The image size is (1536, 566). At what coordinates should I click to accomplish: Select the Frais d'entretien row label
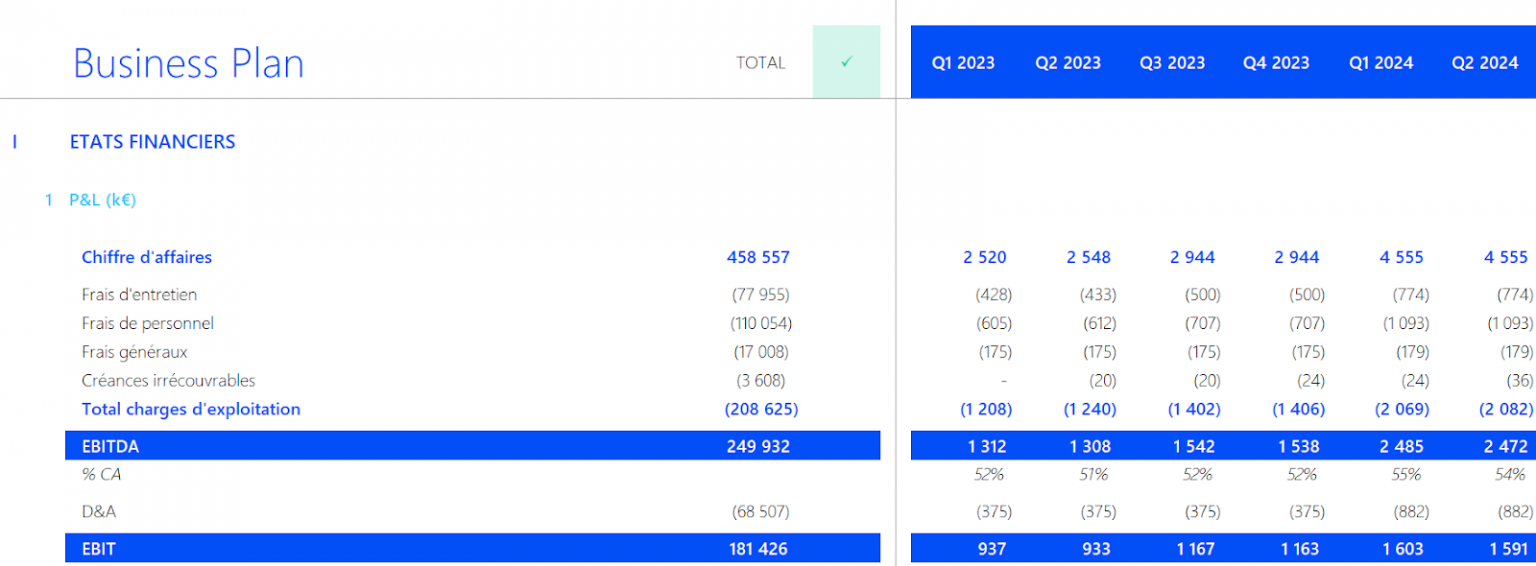click(x=139, y=295)
